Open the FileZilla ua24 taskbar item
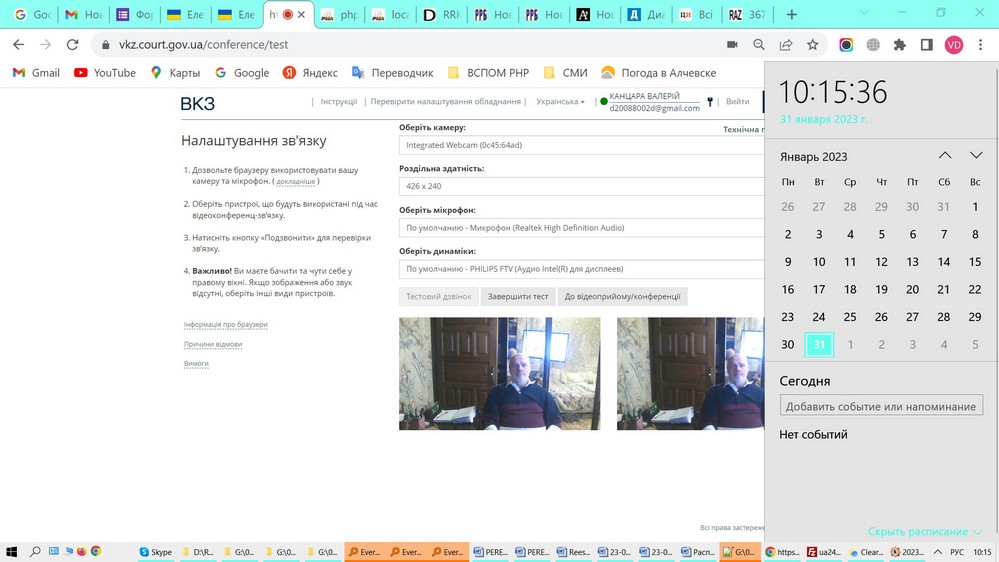The width and height of the screenshot is (999, 562). coord(825,552)
